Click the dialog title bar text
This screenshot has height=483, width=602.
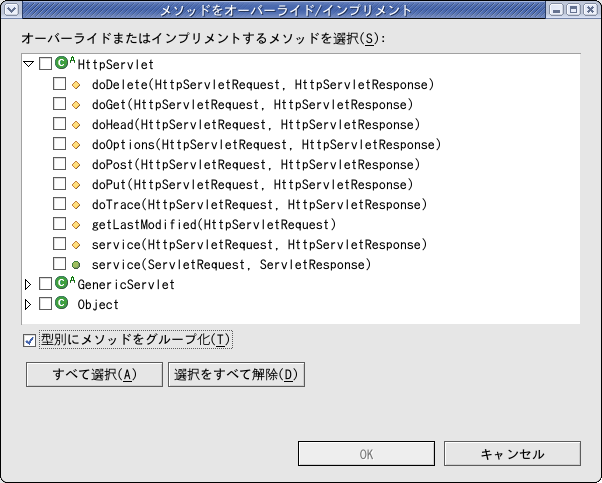click(x=286, y=10)
